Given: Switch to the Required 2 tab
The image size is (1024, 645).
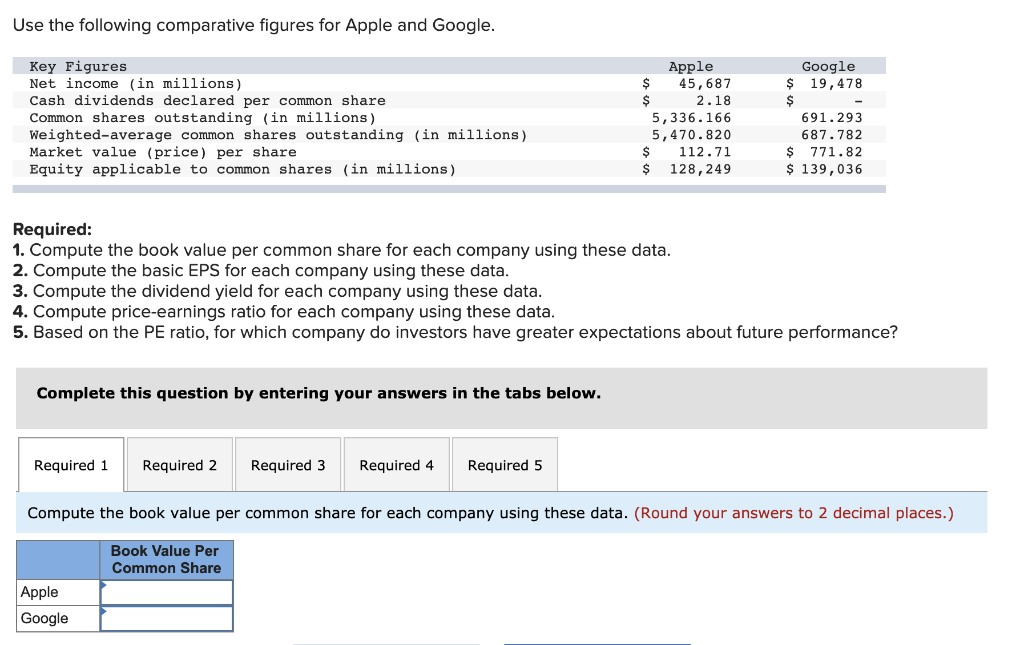Looking at the screenshot, I should pyautogui.click(x=179, y=464).
